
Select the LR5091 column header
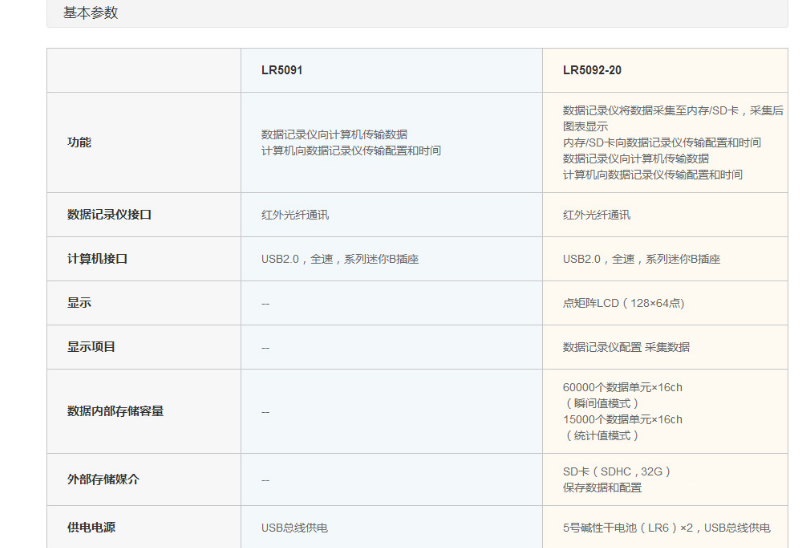[x=282, y=71]
